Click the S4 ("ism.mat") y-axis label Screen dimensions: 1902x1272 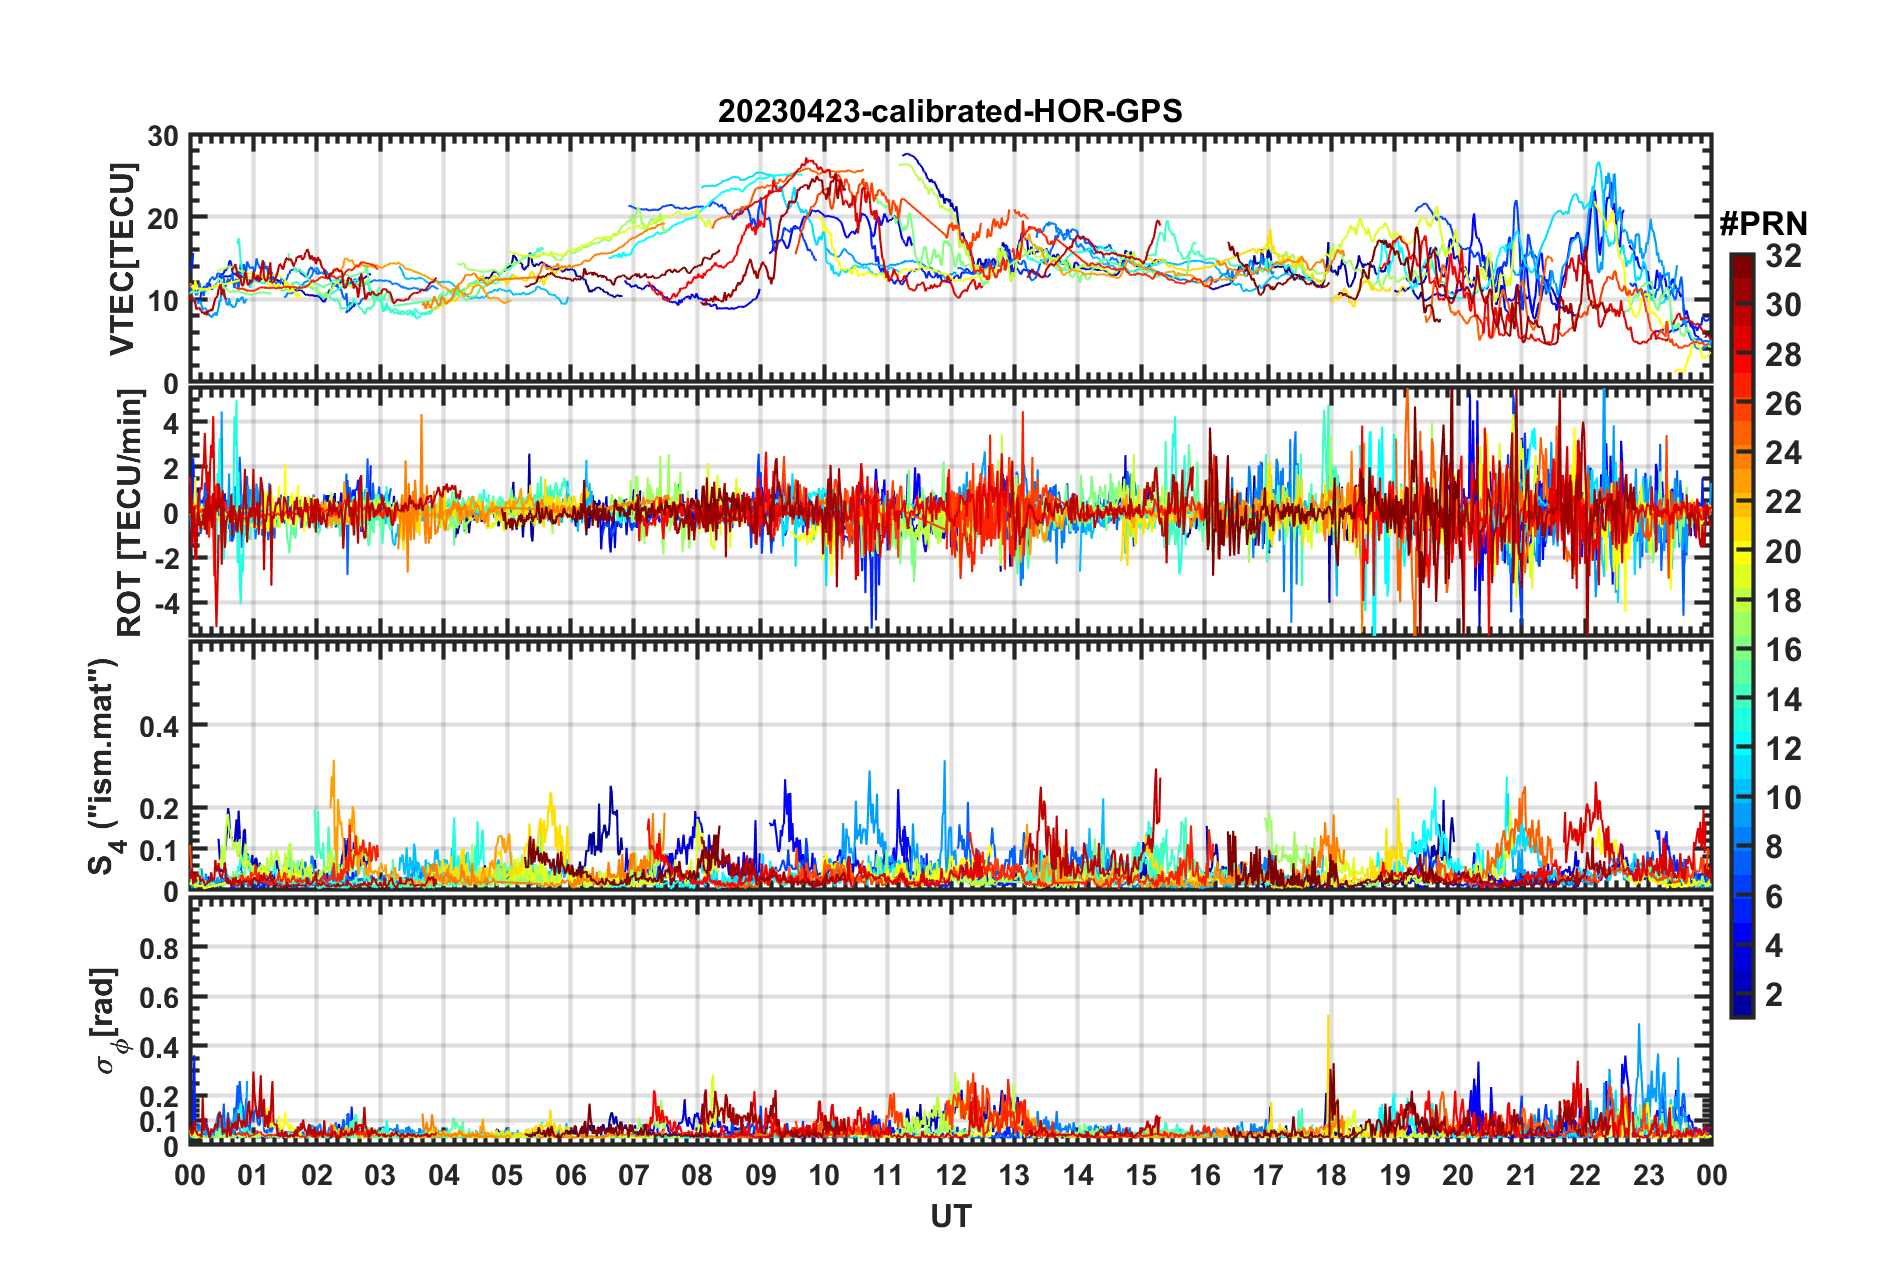106,766
